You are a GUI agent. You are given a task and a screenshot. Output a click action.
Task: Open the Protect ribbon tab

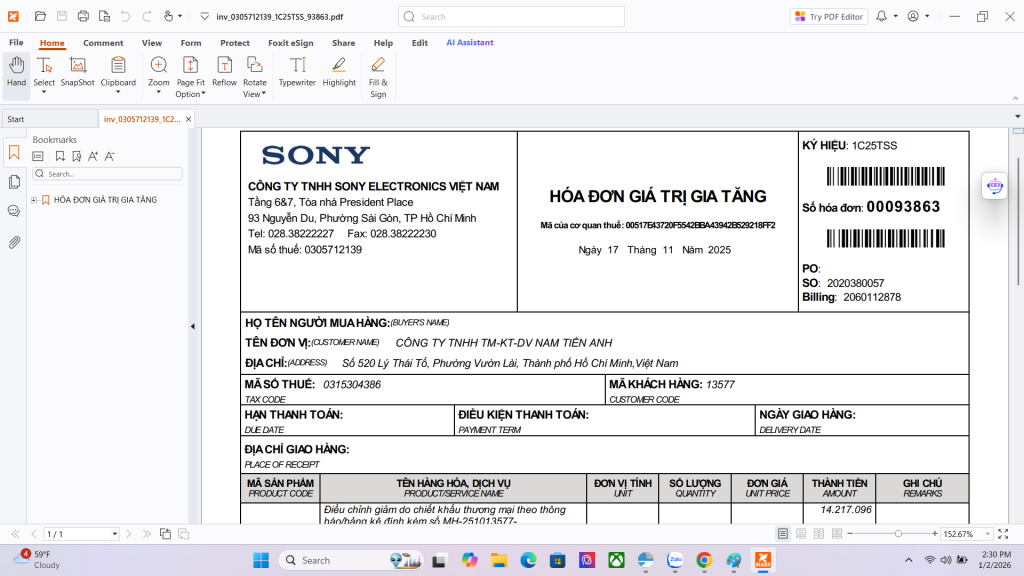[x=235, y=43]
